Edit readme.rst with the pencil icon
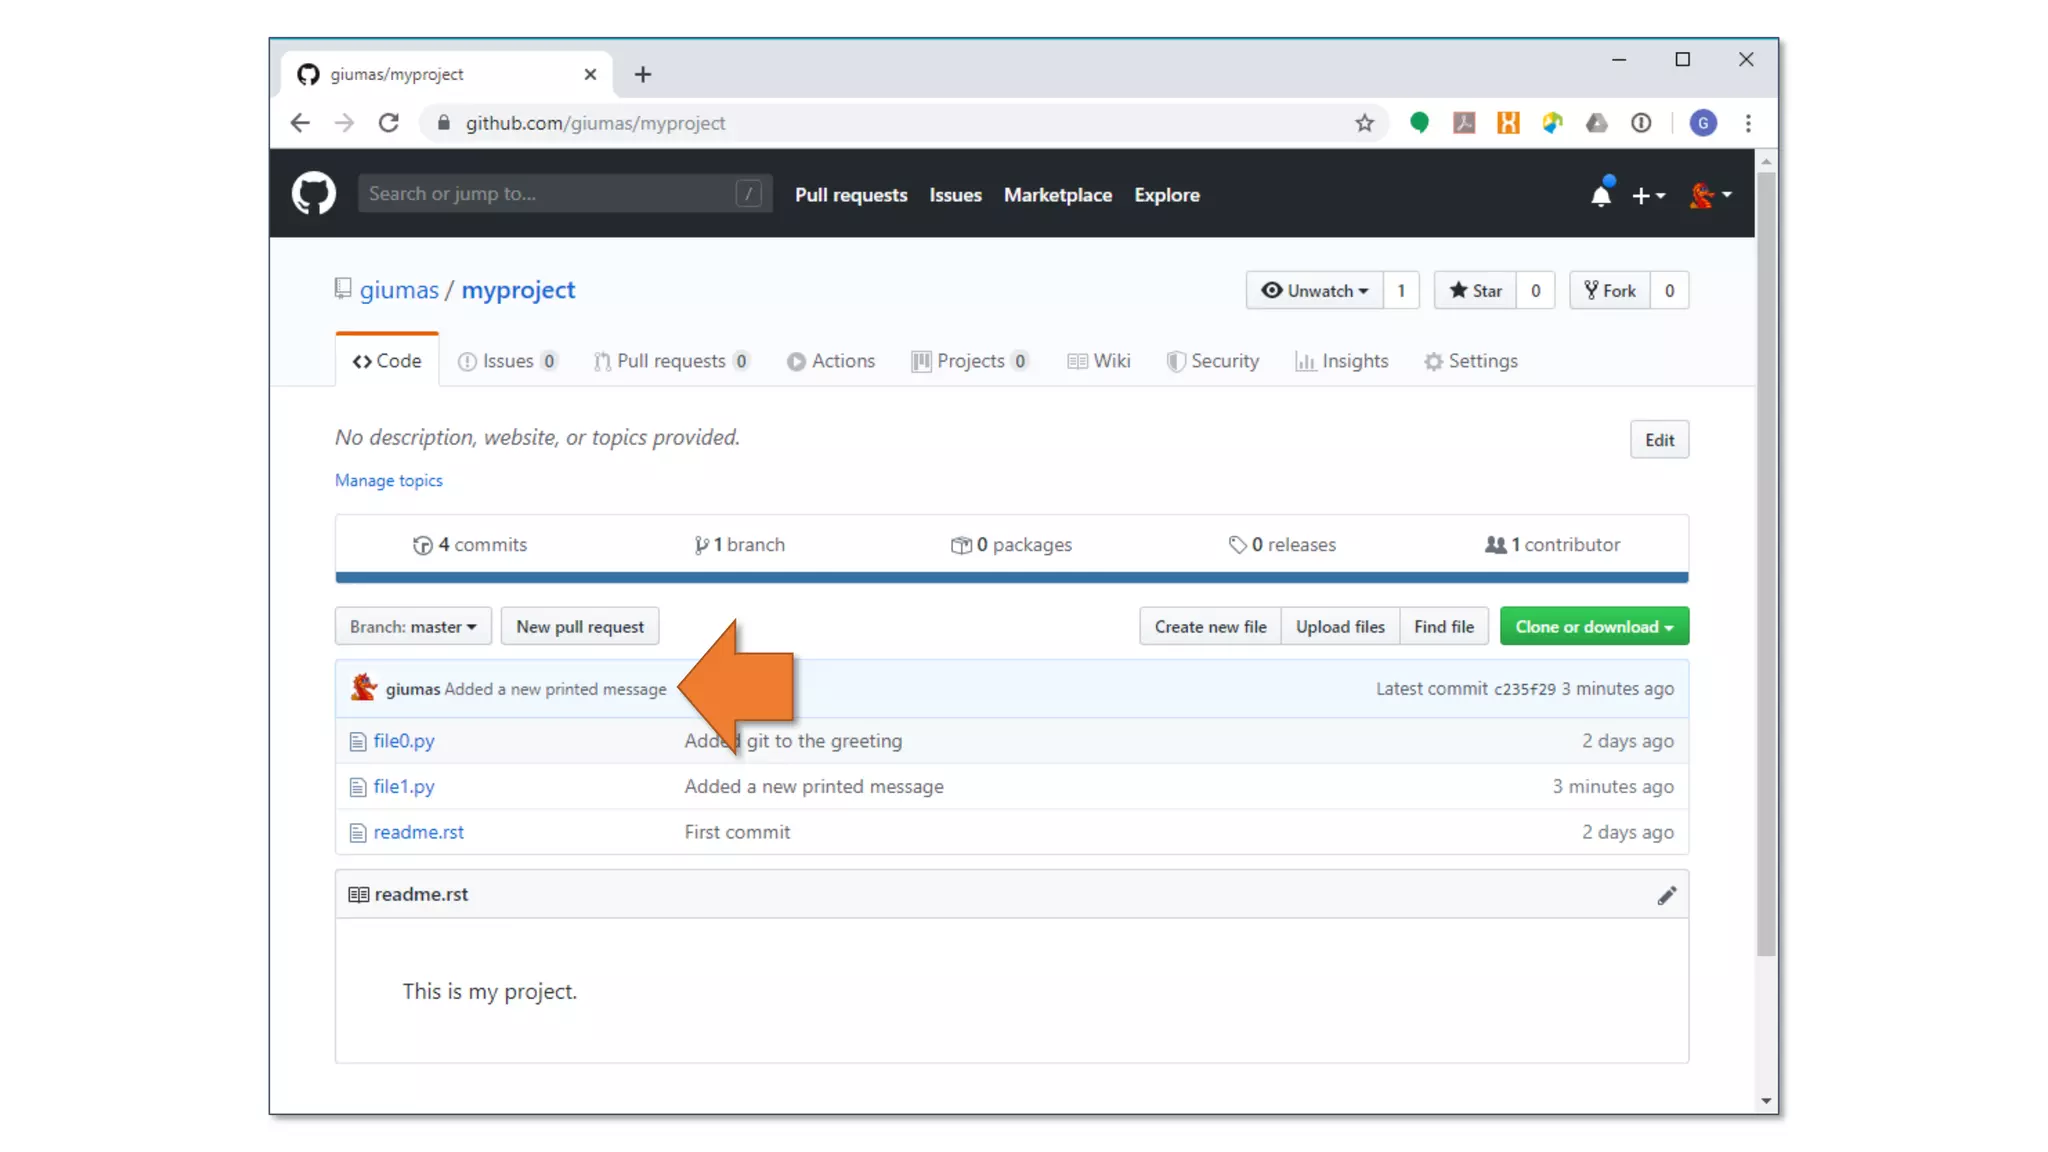 tap(1666, 895)
